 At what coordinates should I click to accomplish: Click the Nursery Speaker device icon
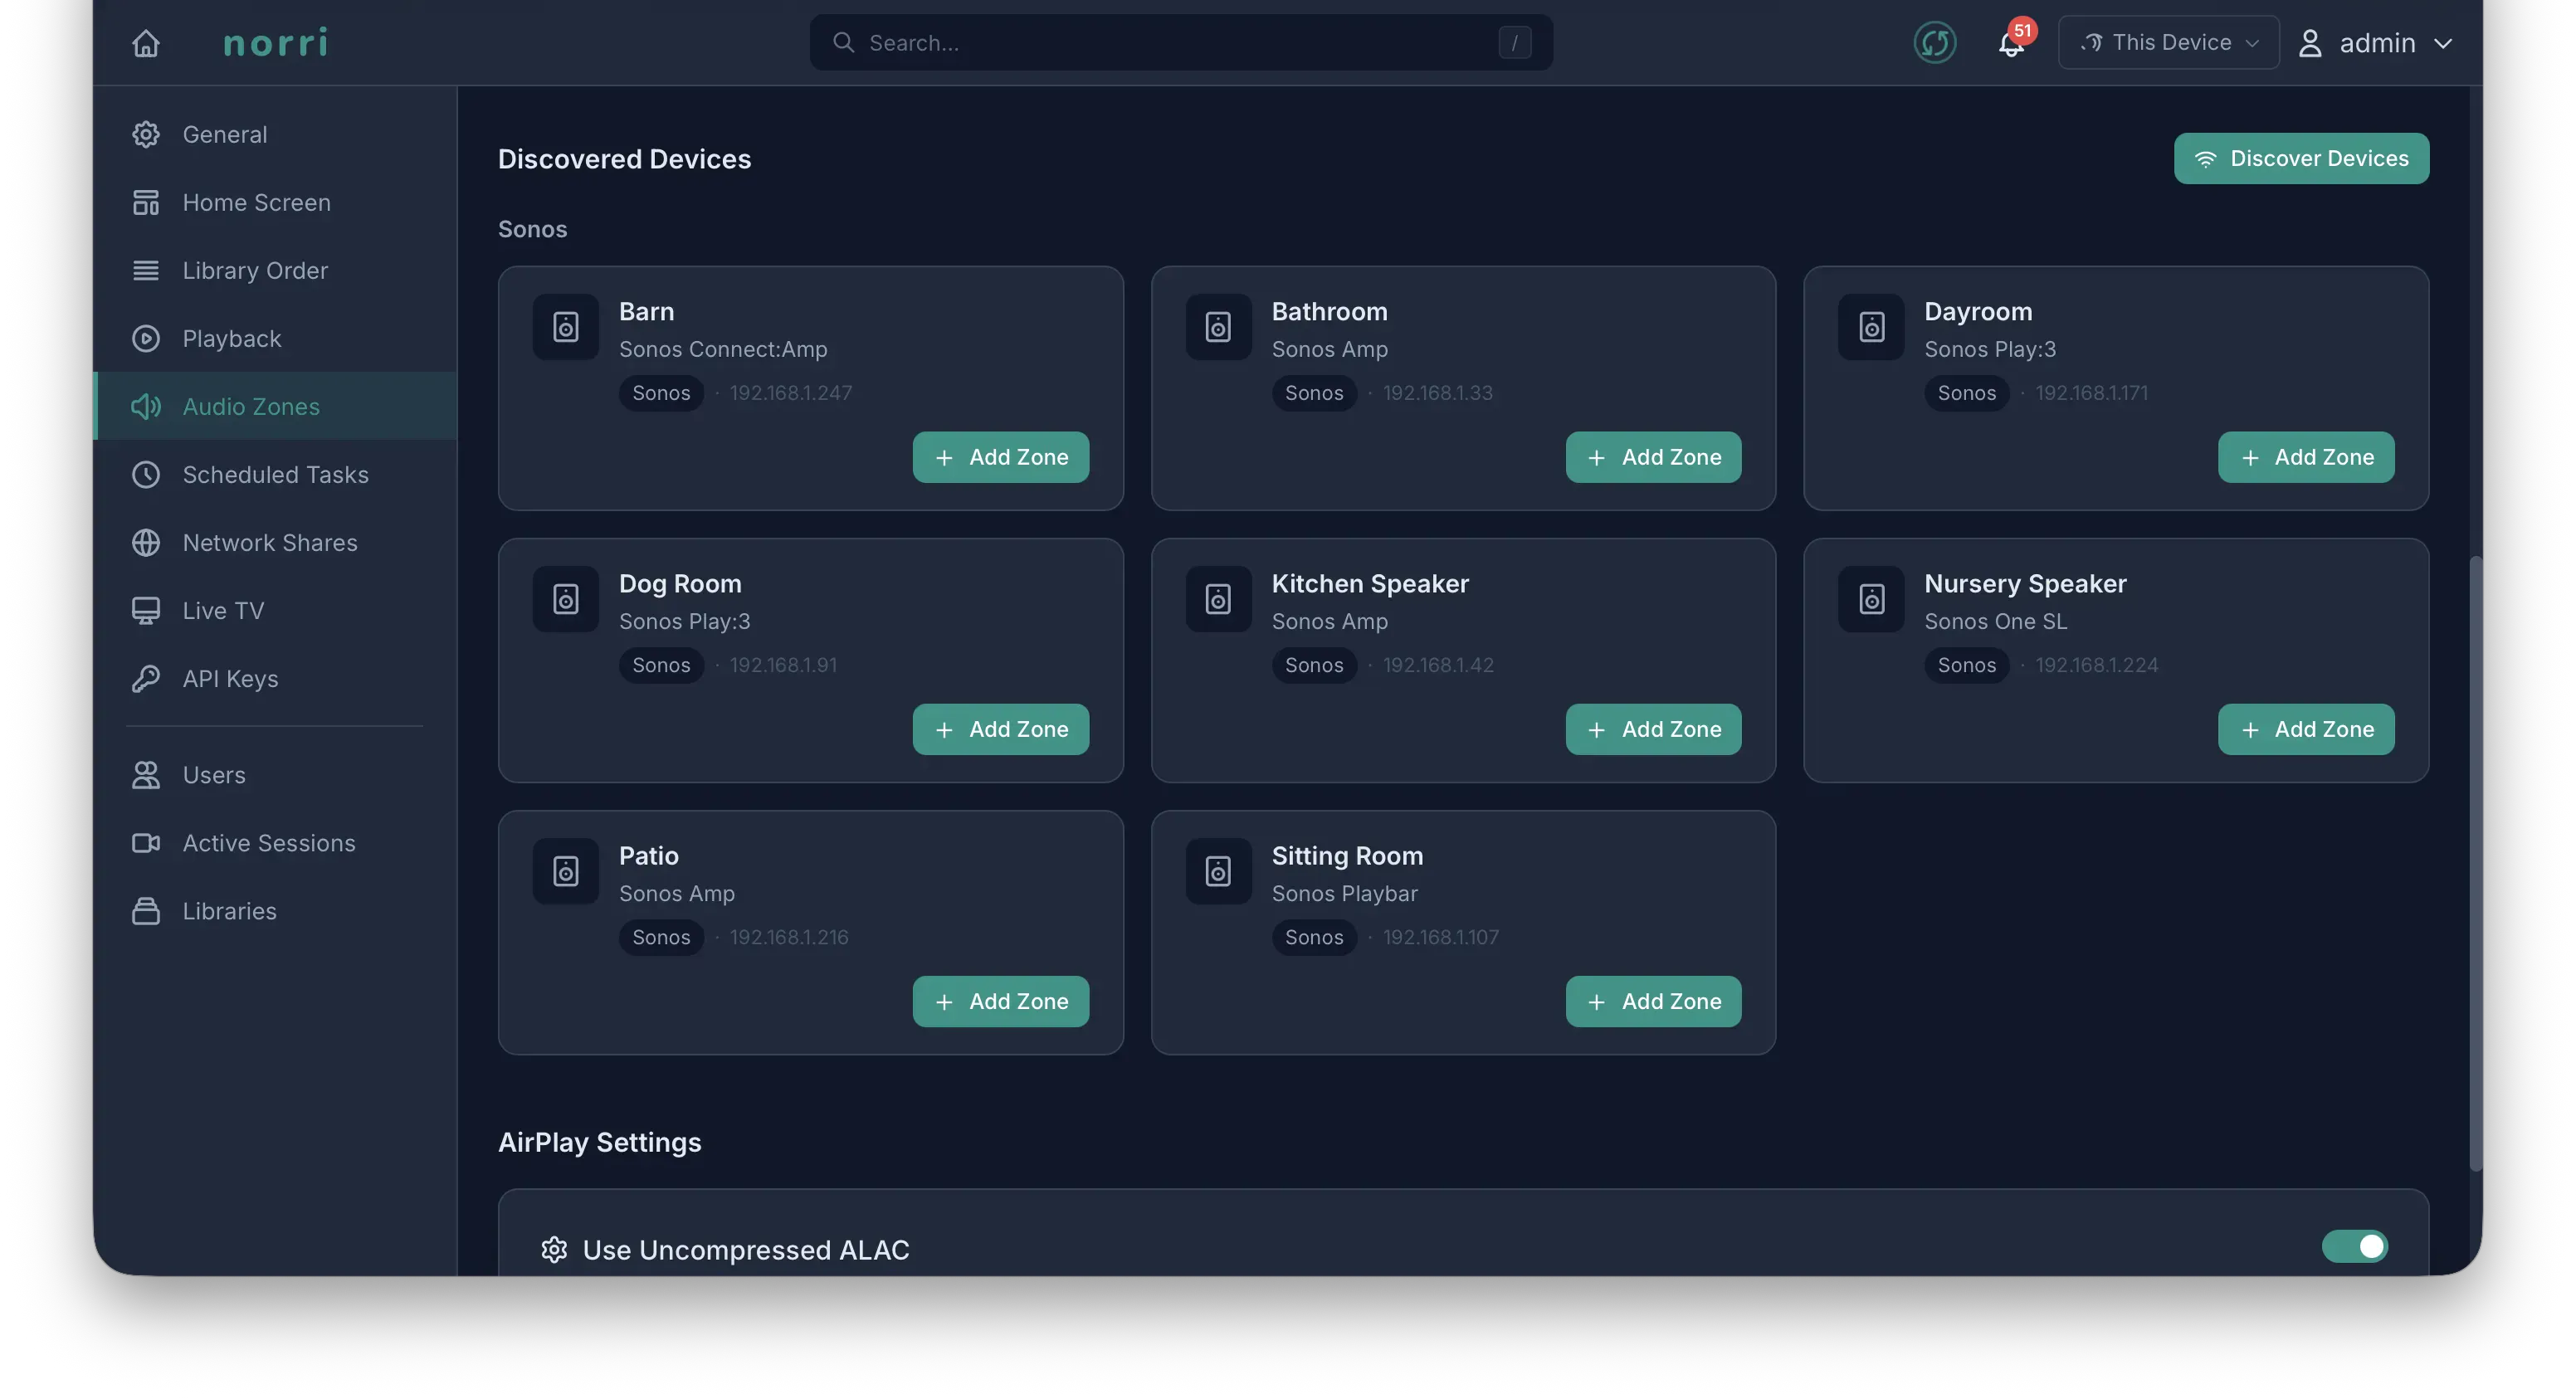click(1871, 599)
